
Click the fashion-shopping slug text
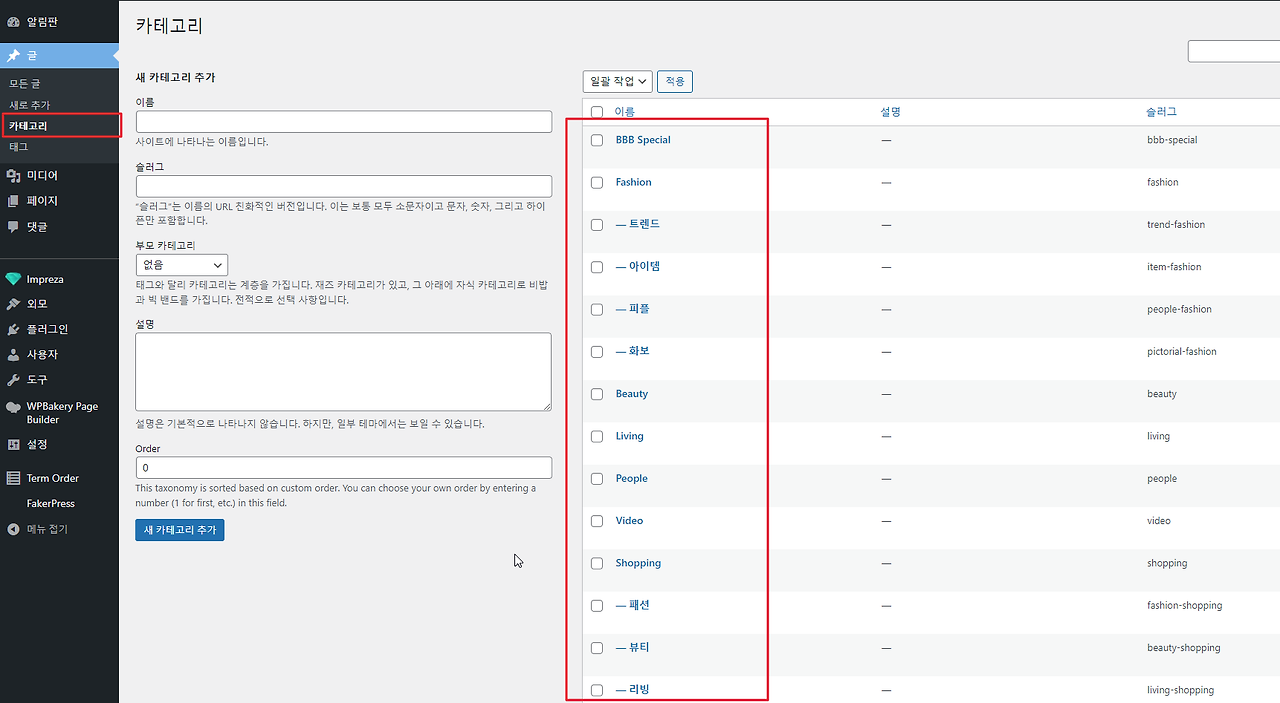(1185, 605)
